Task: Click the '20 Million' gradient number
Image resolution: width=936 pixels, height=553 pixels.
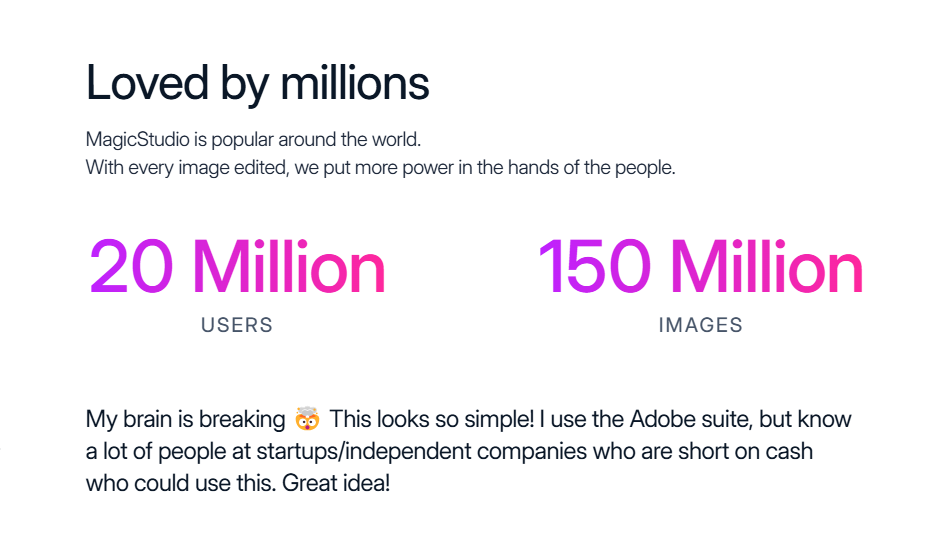Action: coord(237,266)
